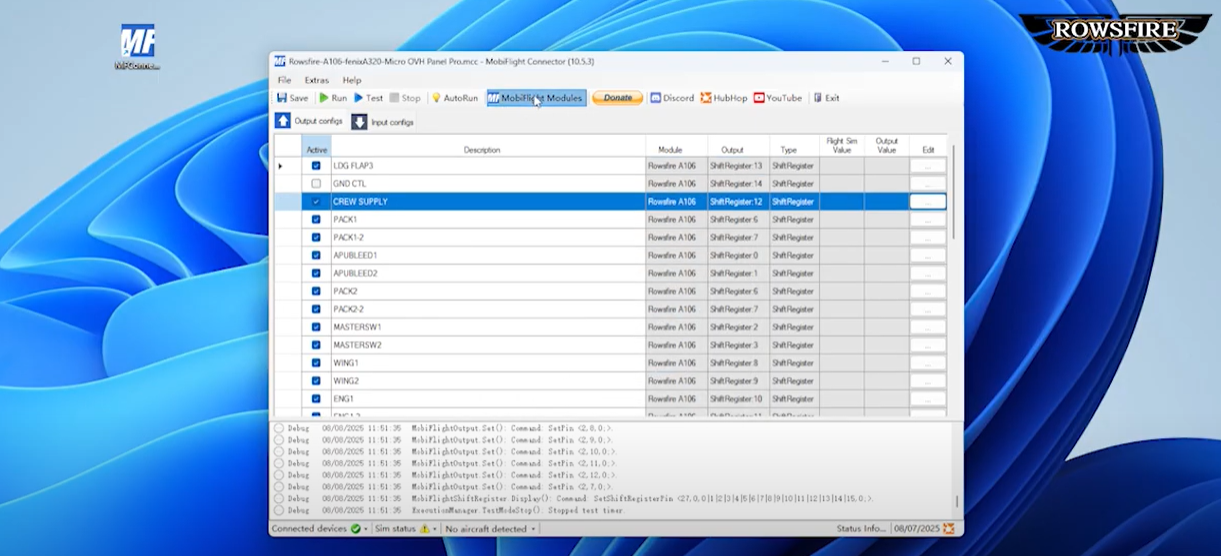Screen dimensions: 1221x556
Task: Click log panel vertical scrollbar
Action: [957, 501]
